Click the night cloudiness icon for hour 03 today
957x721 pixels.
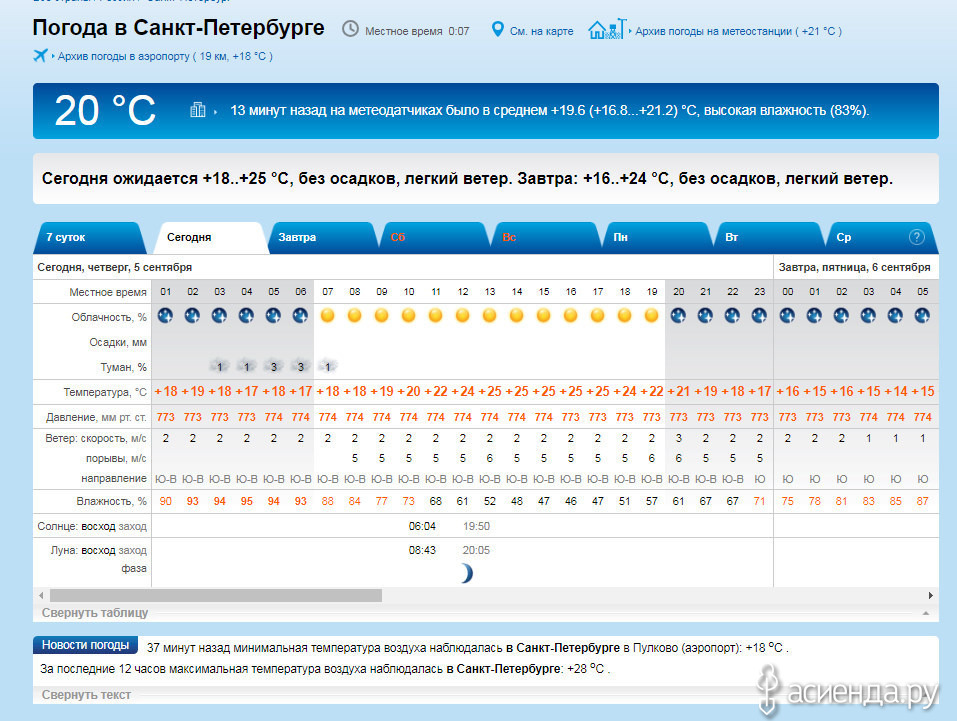tap(219, 316)
